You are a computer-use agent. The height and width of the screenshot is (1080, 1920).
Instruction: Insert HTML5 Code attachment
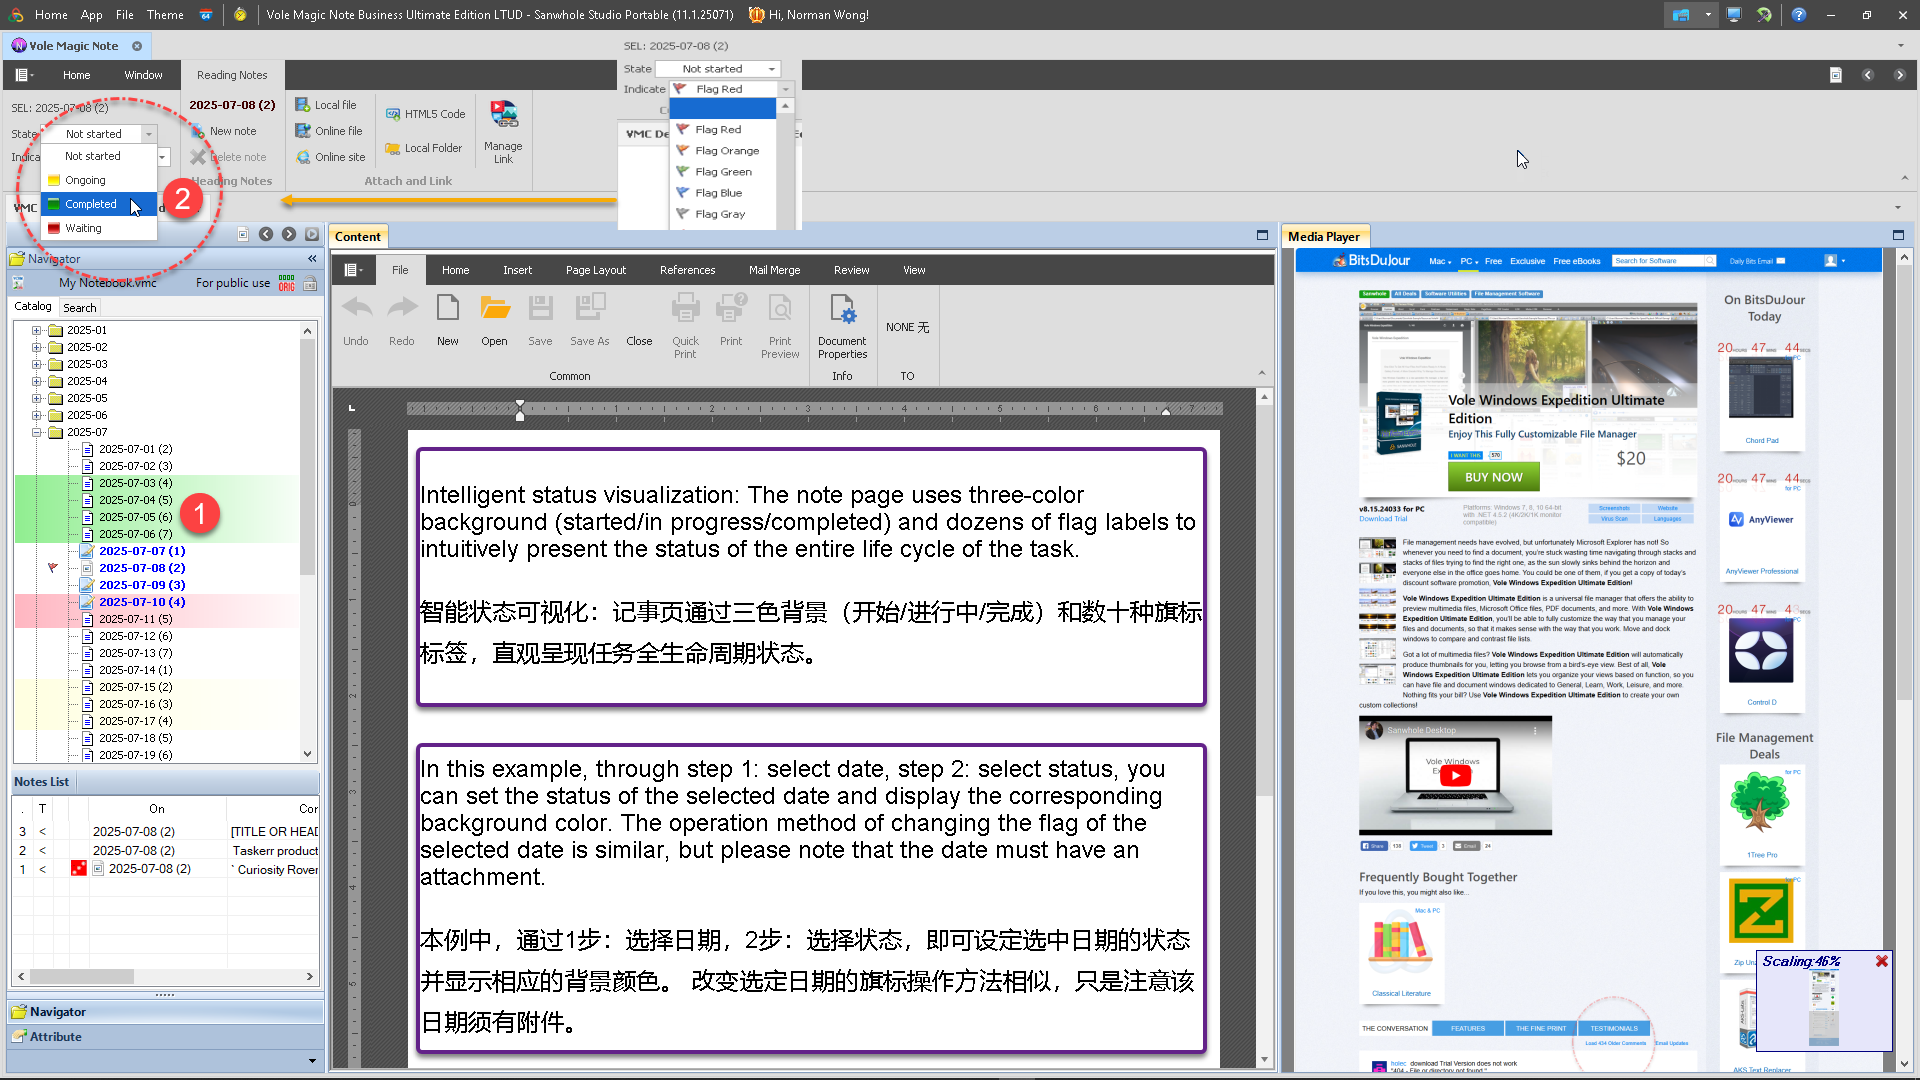pos(426,114)
